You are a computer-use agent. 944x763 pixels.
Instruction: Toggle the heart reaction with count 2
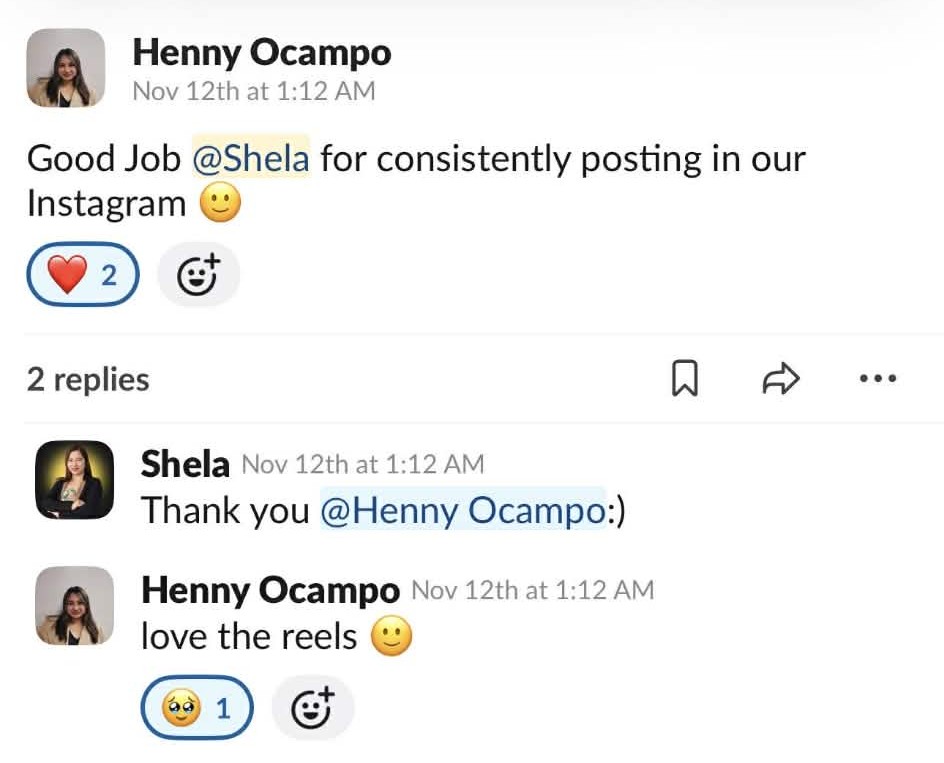[x=82, y=274]
